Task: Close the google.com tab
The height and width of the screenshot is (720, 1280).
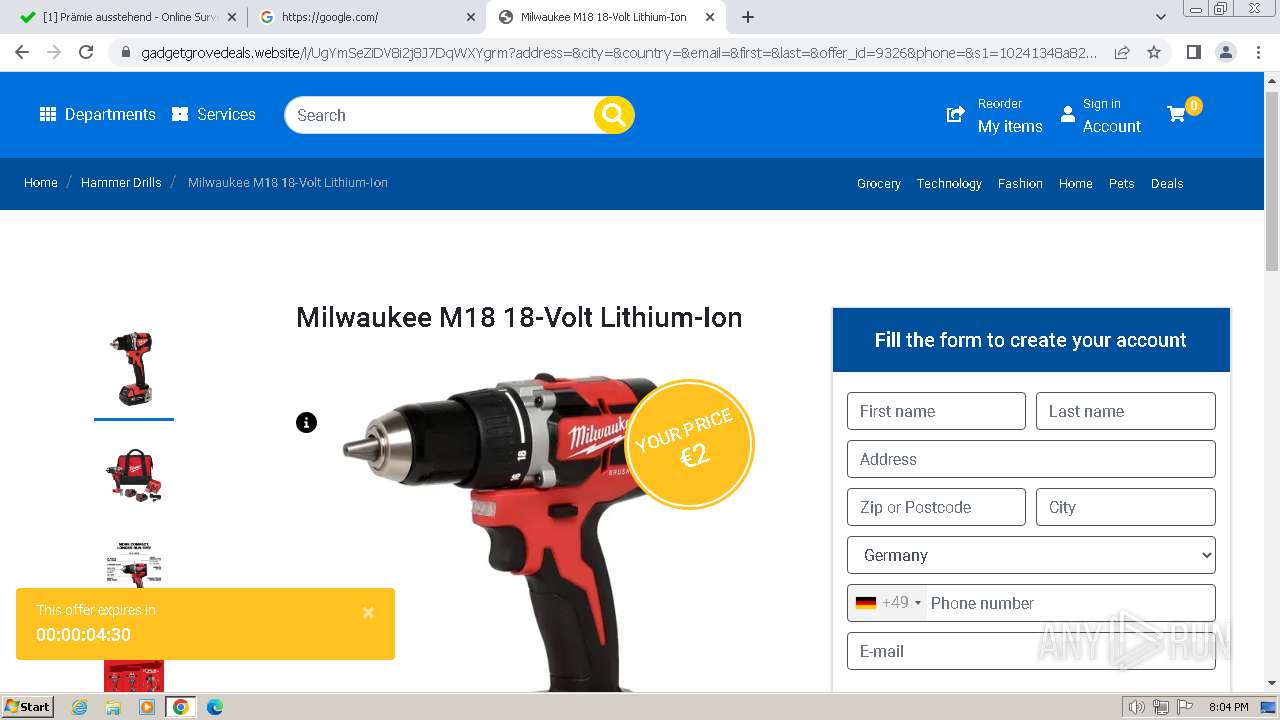Action: [x=471, y=17]
